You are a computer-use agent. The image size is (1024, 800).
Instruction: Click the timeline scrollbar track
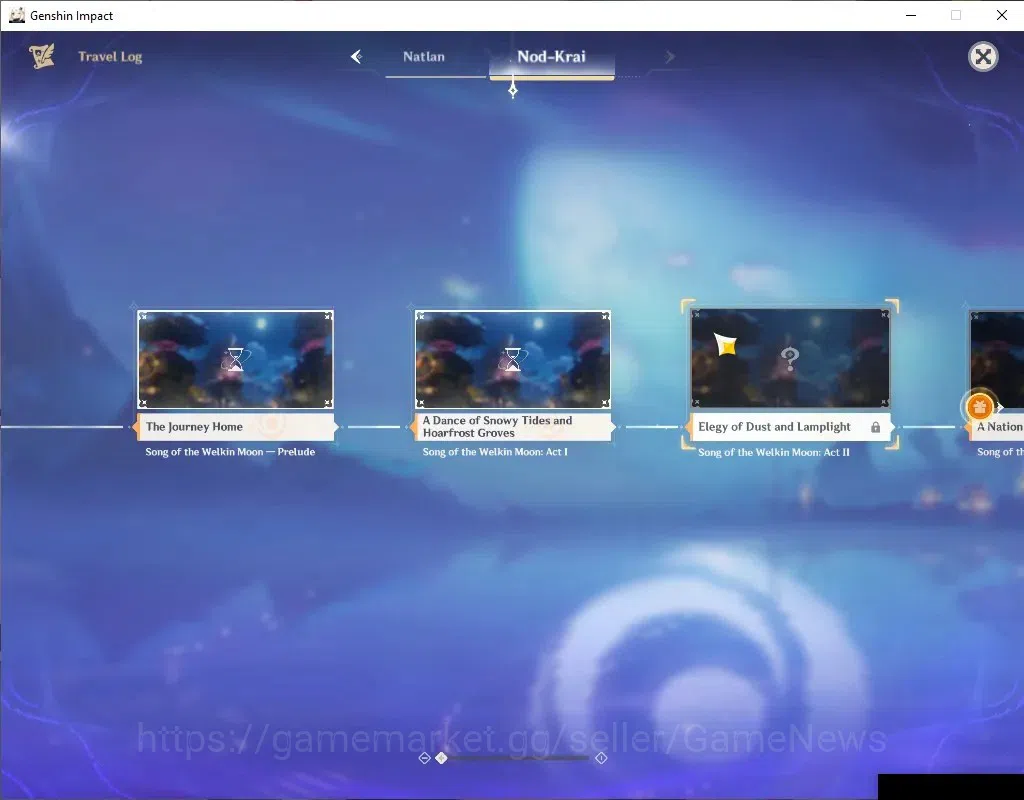click(x=519, y=758)
